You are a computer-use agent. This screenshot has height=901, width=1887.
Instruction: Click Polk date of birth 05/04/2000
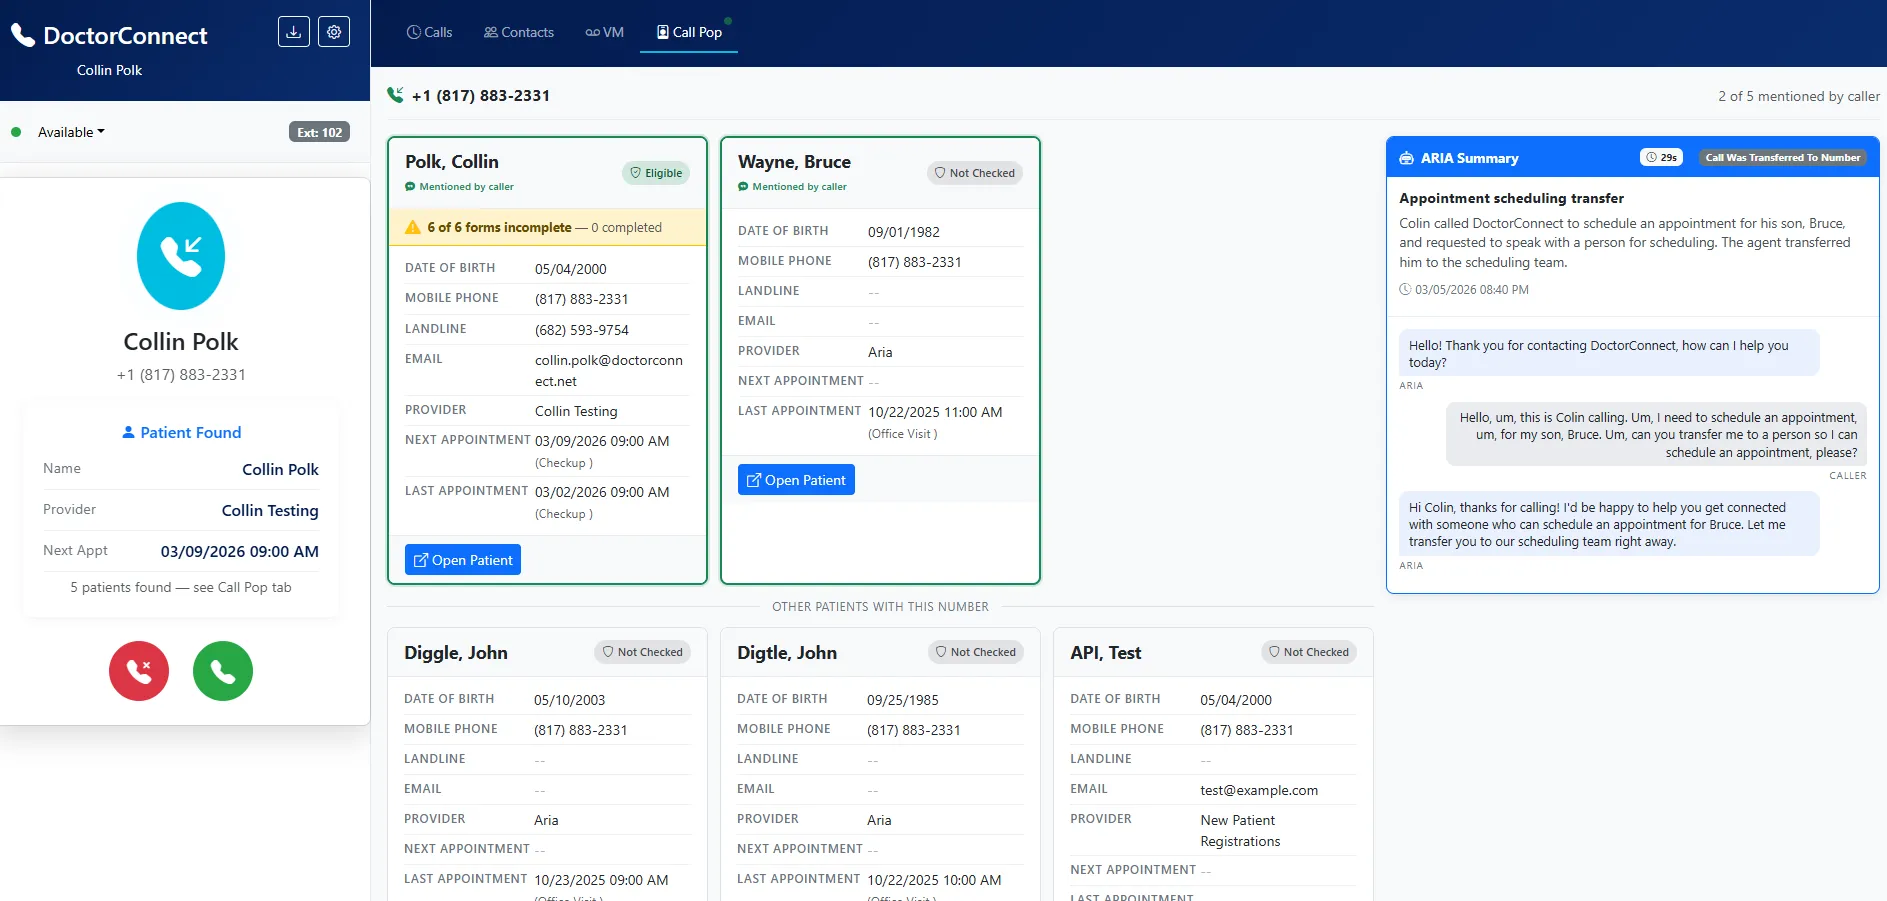pos(571,269)
